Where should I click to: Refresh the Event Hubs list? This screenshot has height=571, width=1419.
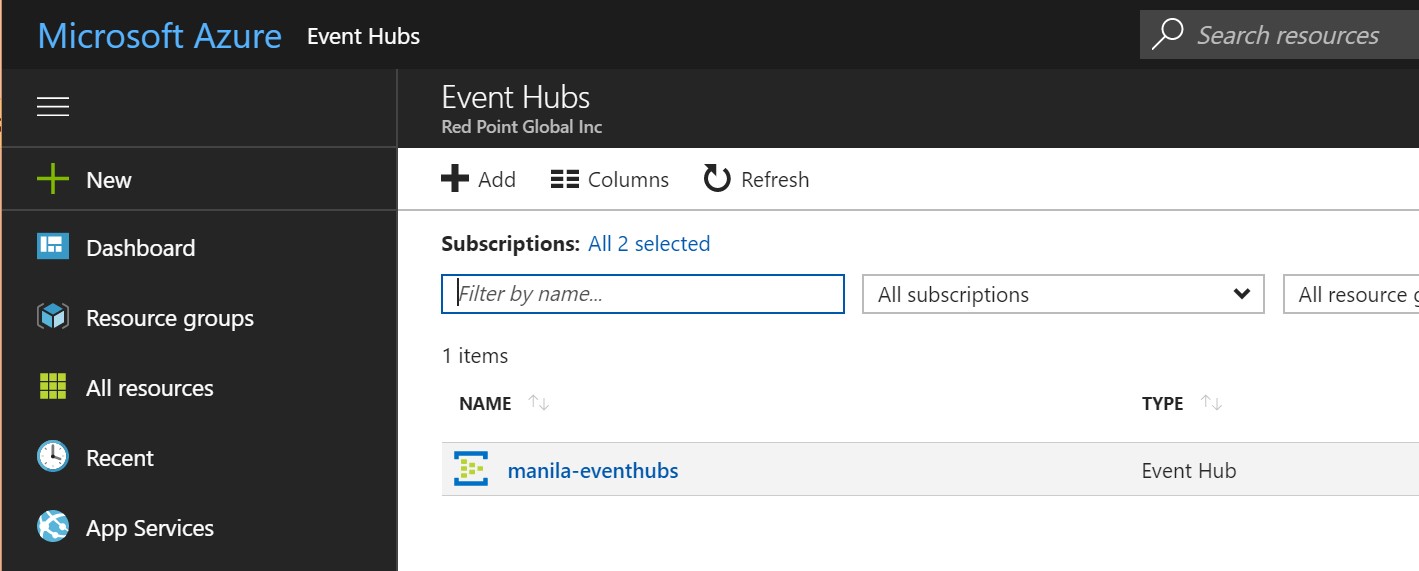[757, 180]
